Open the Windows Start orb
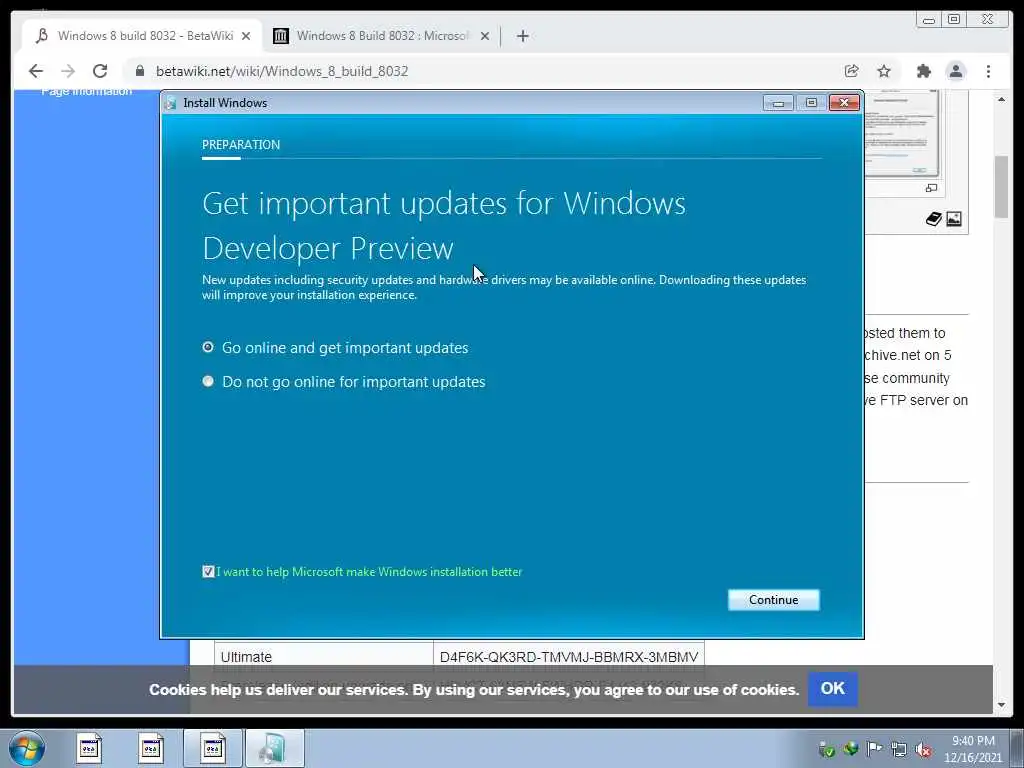 tap(27, 748)
